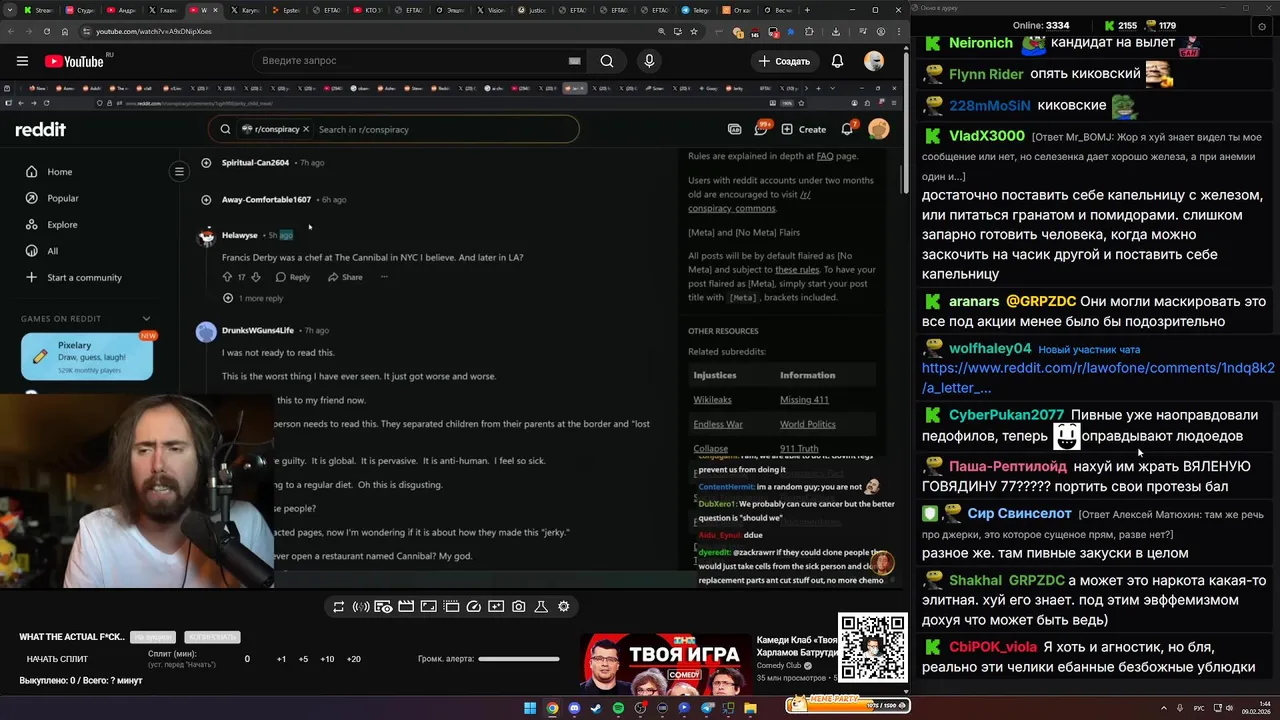Image resolution: width=1280 pixels, height=720 pixels.
Task: Downvote Helawyse's comment
Action: (x=256, y=277)
